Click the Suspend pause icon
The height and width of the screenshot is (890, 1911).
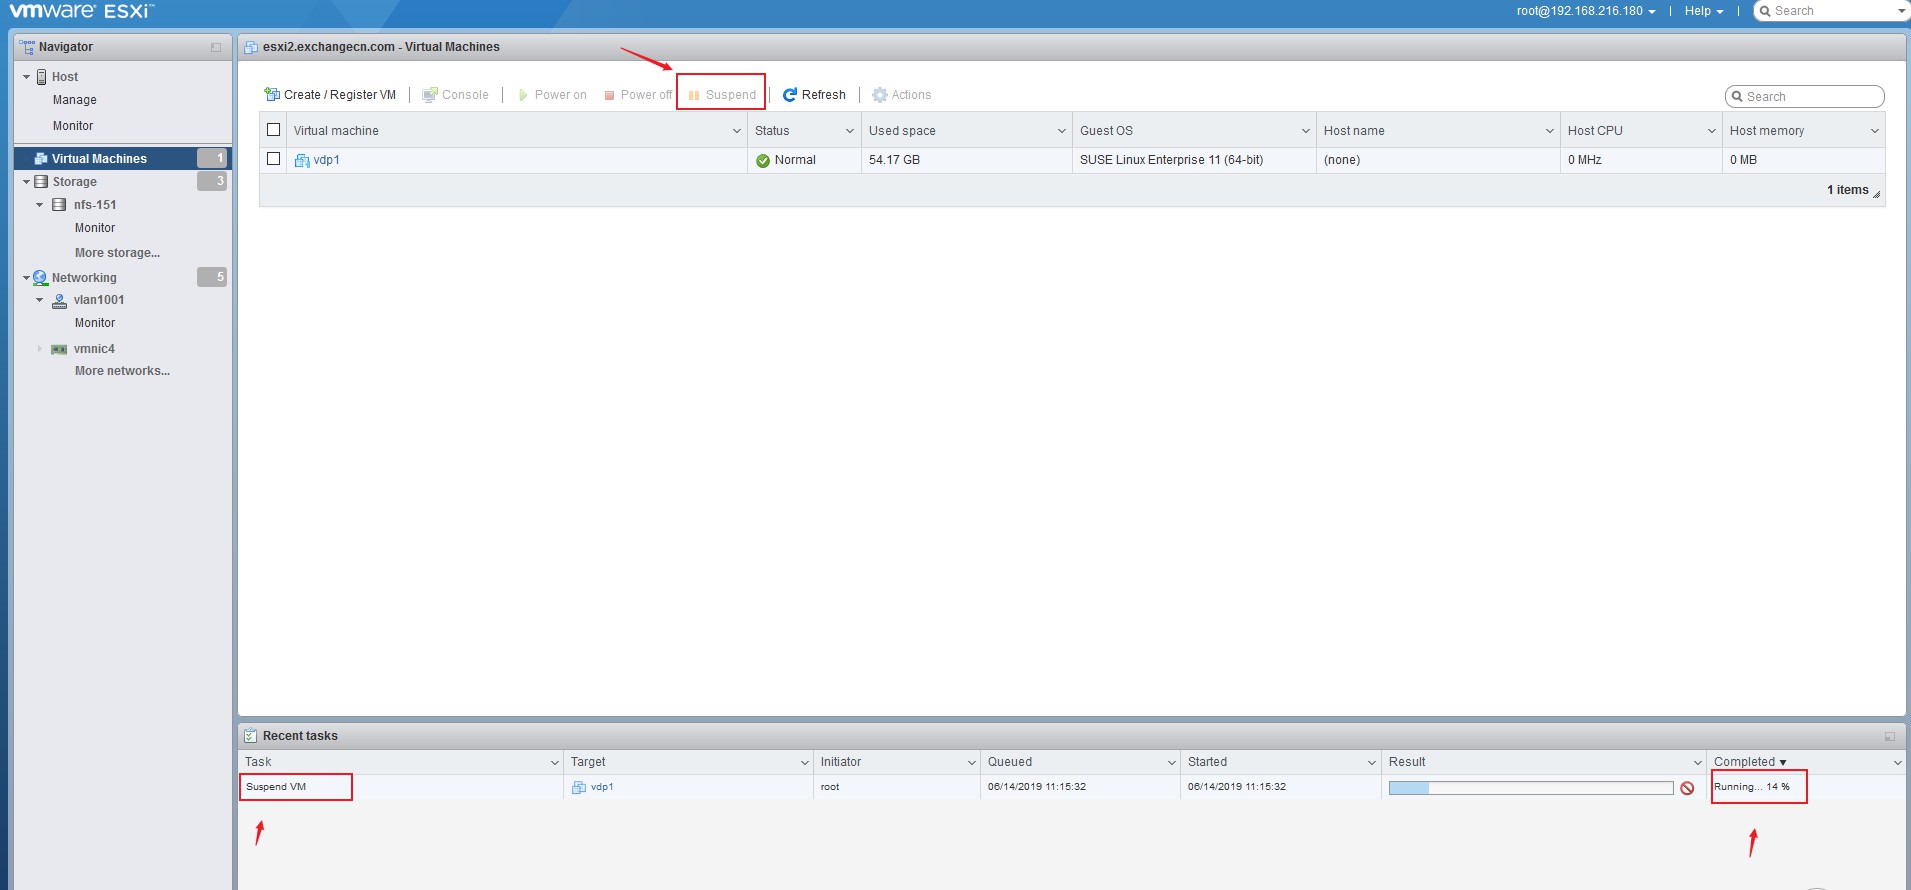pos(694,96)
